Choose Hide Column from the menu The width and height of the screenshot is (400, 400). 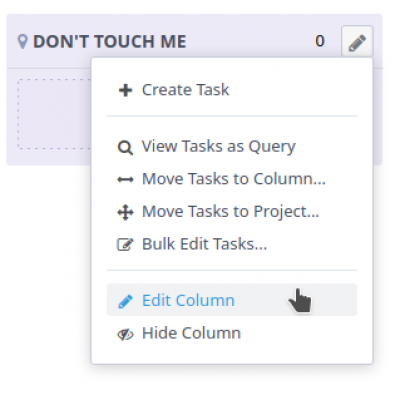[232, 333]
